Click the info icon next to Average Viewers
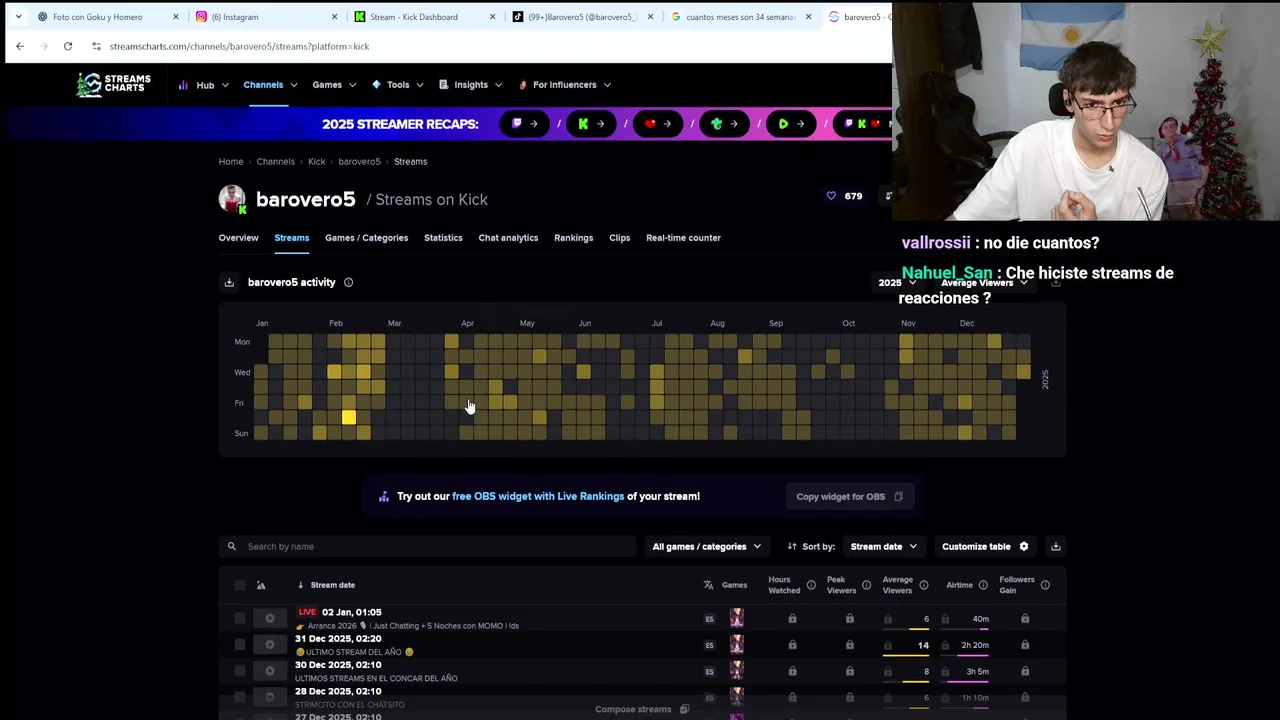The width and height of the screenshot is (1280, 720). pyautogui.click(x=923, y=585)
